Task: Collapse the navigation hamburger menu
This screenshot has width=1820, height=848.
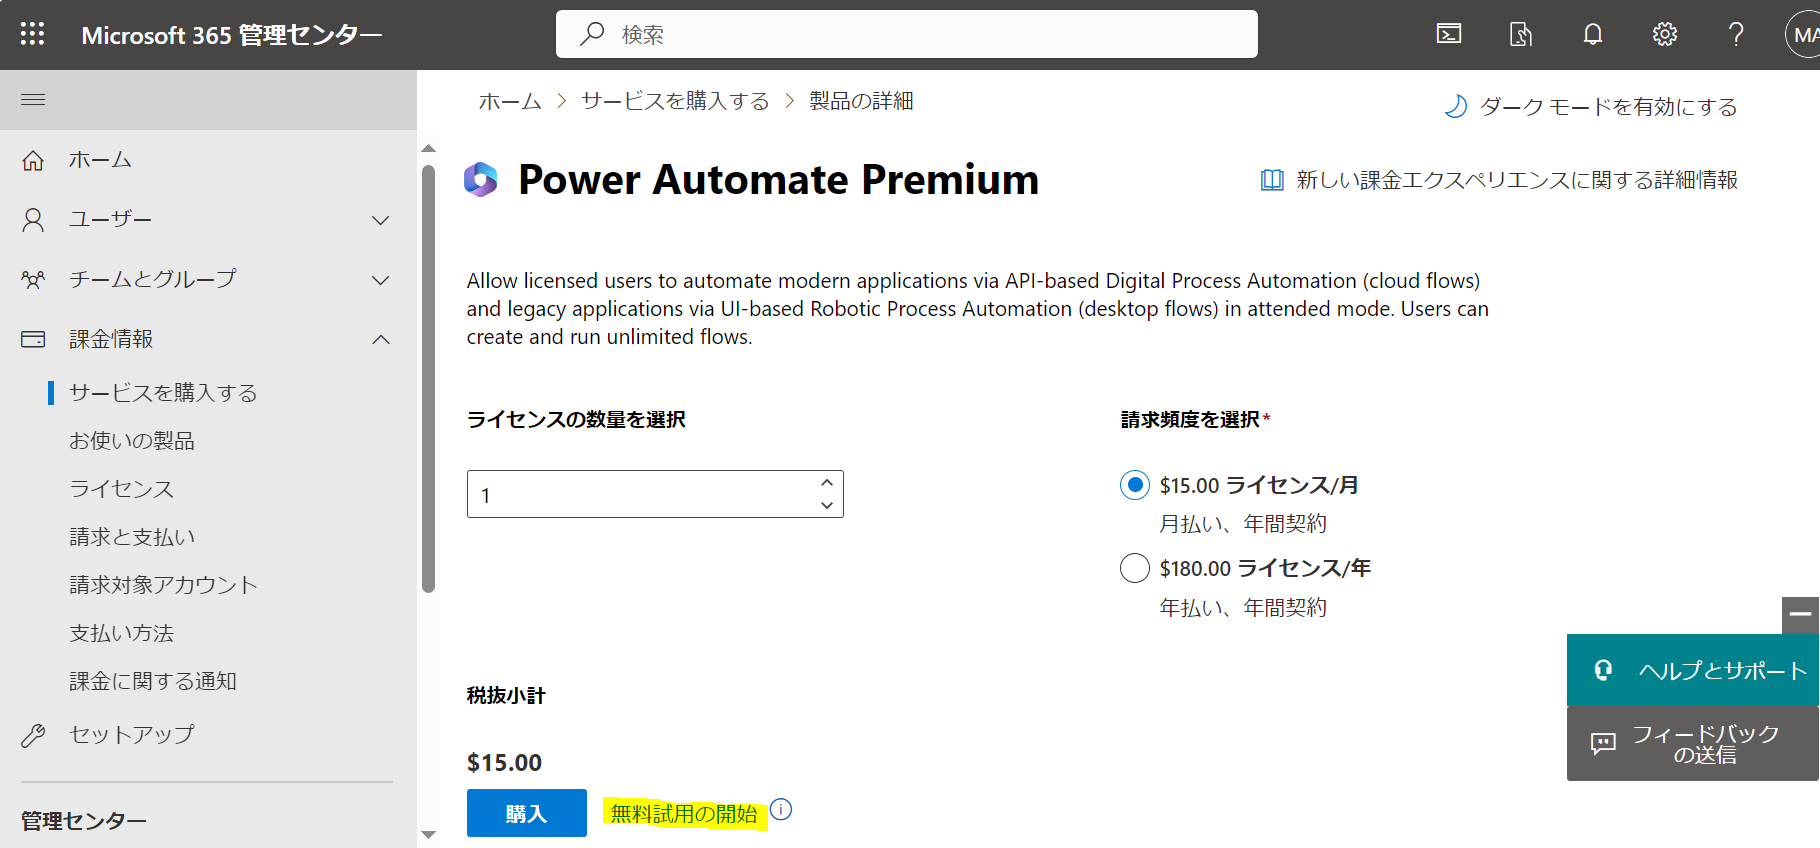Action: click(x=33, y=99)
